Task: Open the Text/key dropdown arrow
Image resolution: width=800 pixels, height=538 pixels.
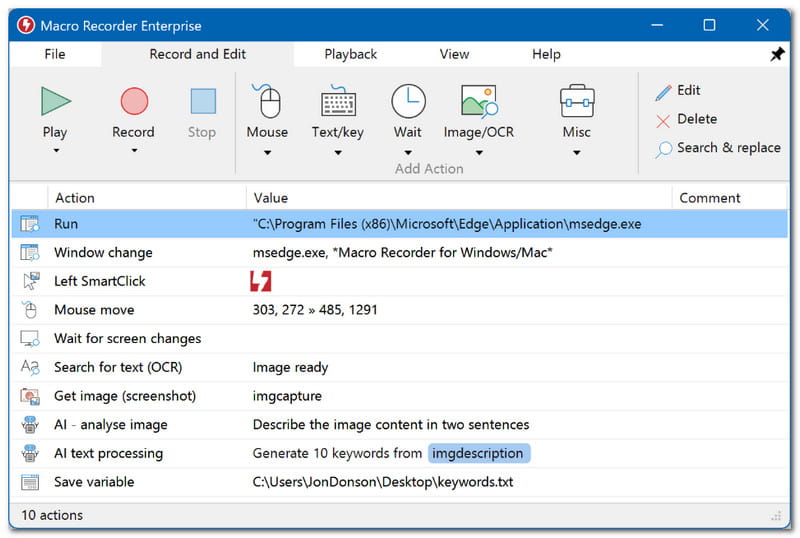Action: tap(338, 153)
